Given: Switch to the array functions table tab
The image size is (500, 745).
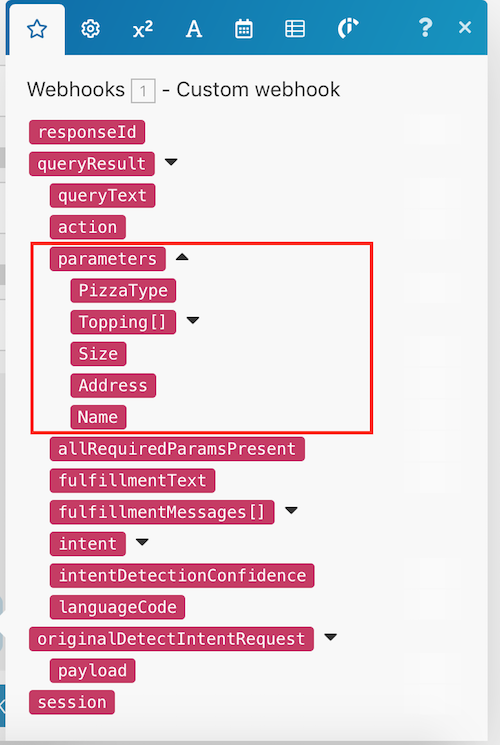Looking at the screenshot, I should pos(295,29).
